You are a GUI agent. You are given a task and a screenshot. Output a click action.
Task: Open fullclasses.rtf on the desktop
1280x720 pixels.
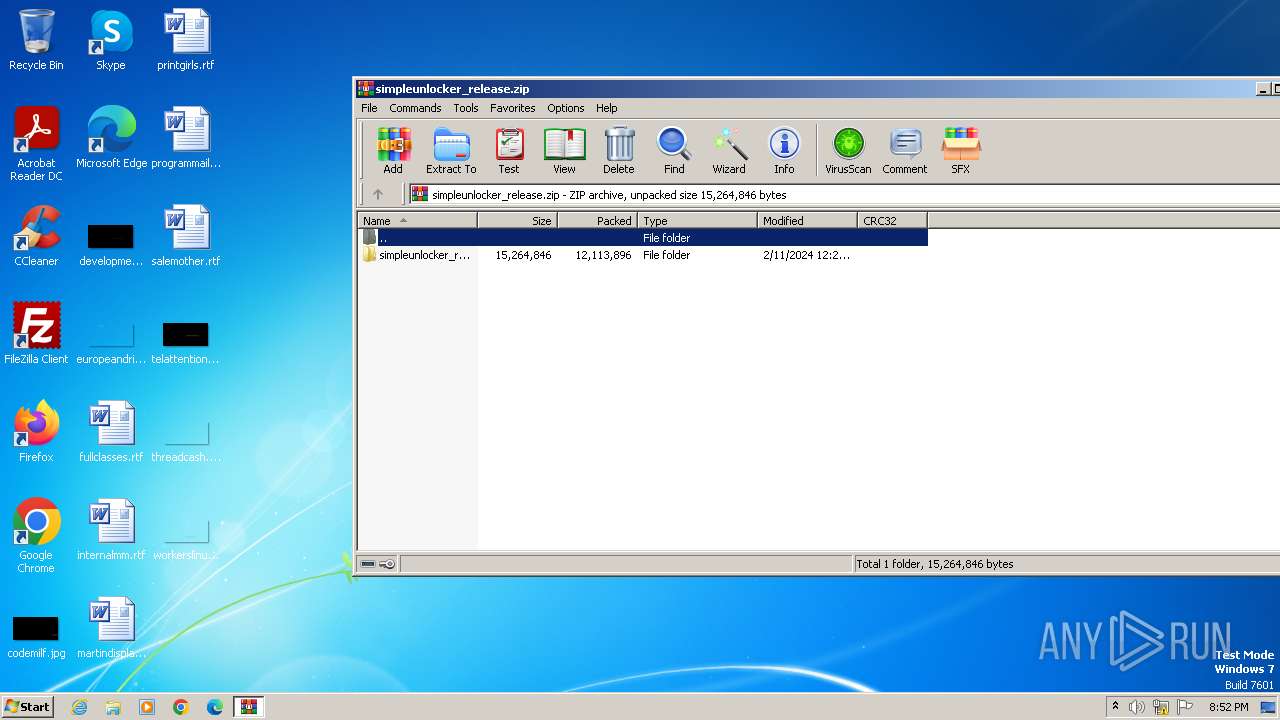tap(111, 432)
